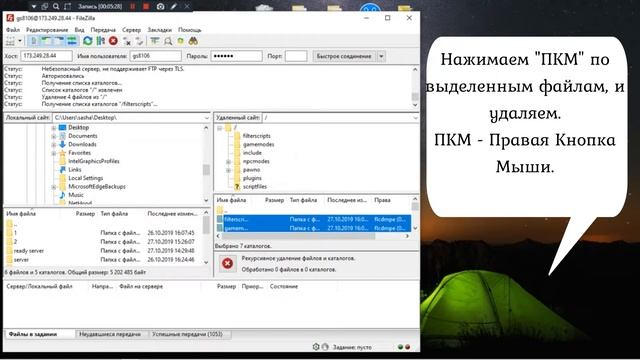
Task: Open the Редактирование menu
Action: pyautogui.click(x=47, y=30)
